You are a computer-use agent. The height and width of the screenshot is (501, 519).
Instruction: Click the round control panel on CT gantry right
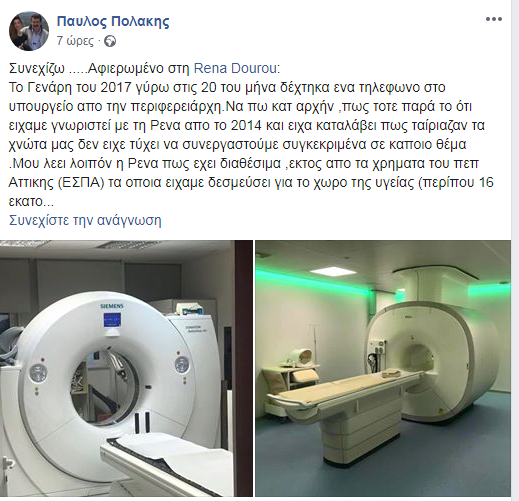point(182,365)
